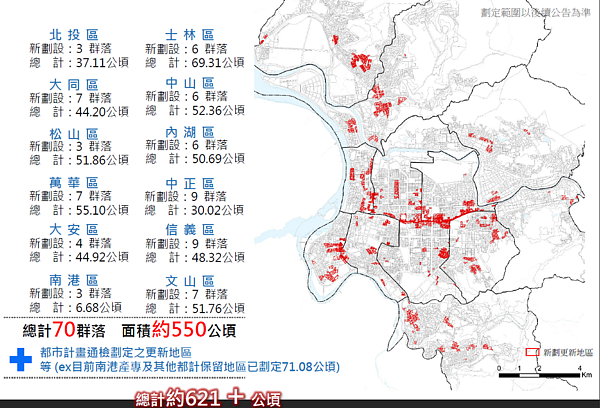Image resolution: width=600 pixels, height=408 pixels.
Task: Click the 48.32公頃 total value
Action: (x=218, y=258)
